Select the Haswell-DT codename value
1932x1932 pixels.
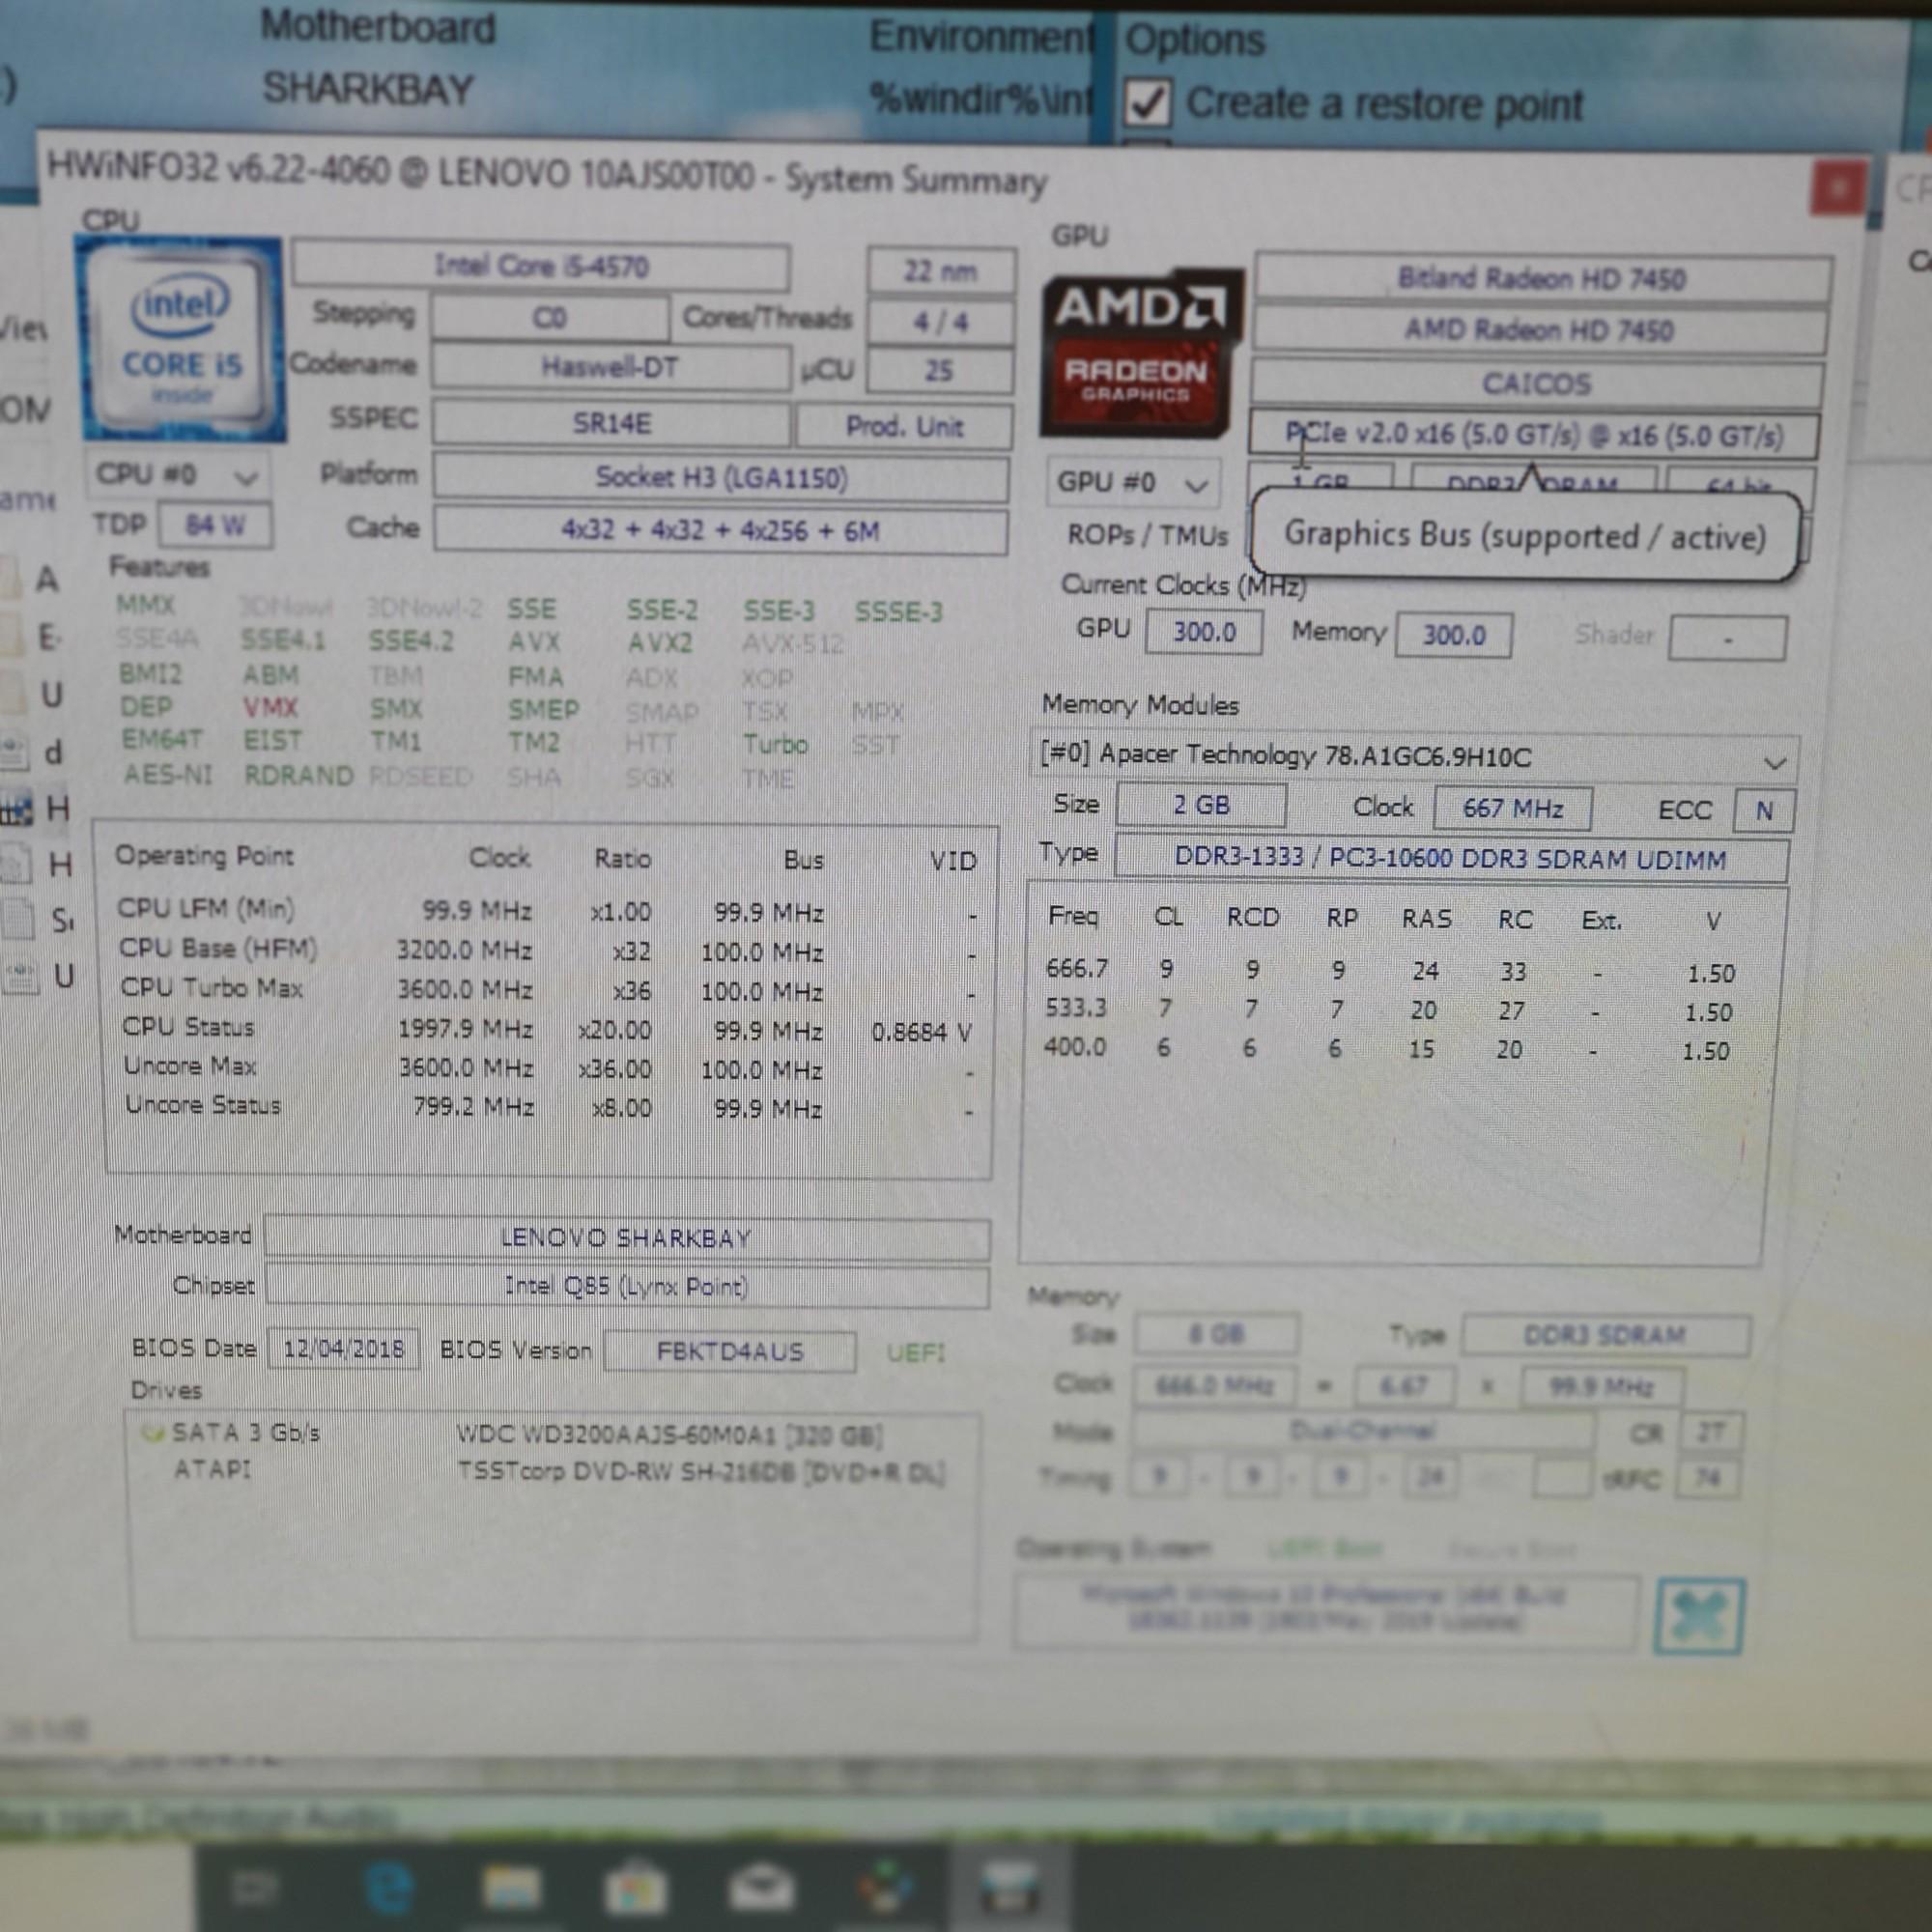coord(610,367)
